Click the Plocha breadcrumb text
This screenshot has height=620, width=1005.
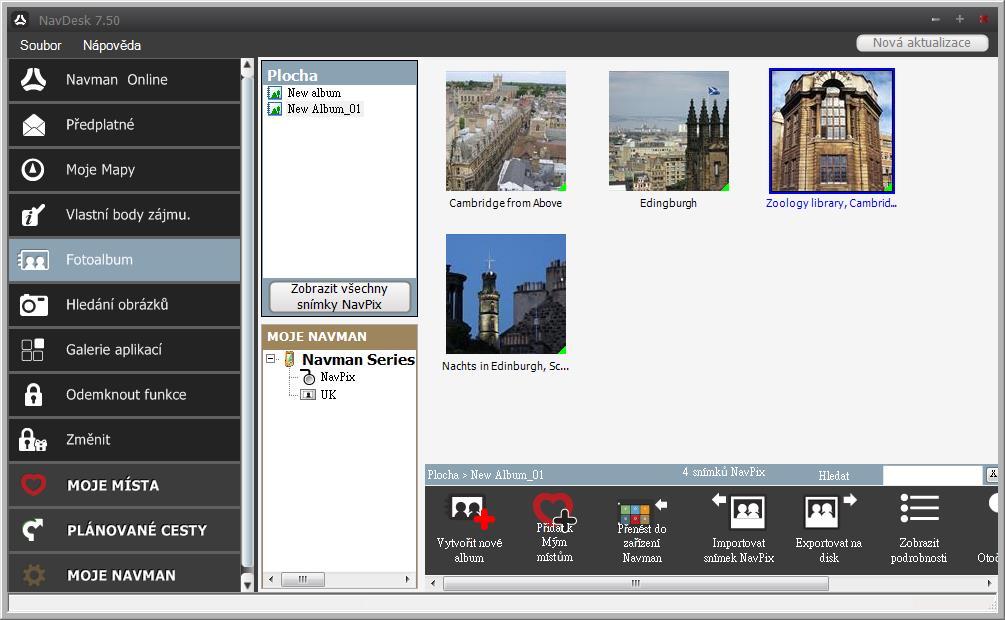tap(443, 475)
